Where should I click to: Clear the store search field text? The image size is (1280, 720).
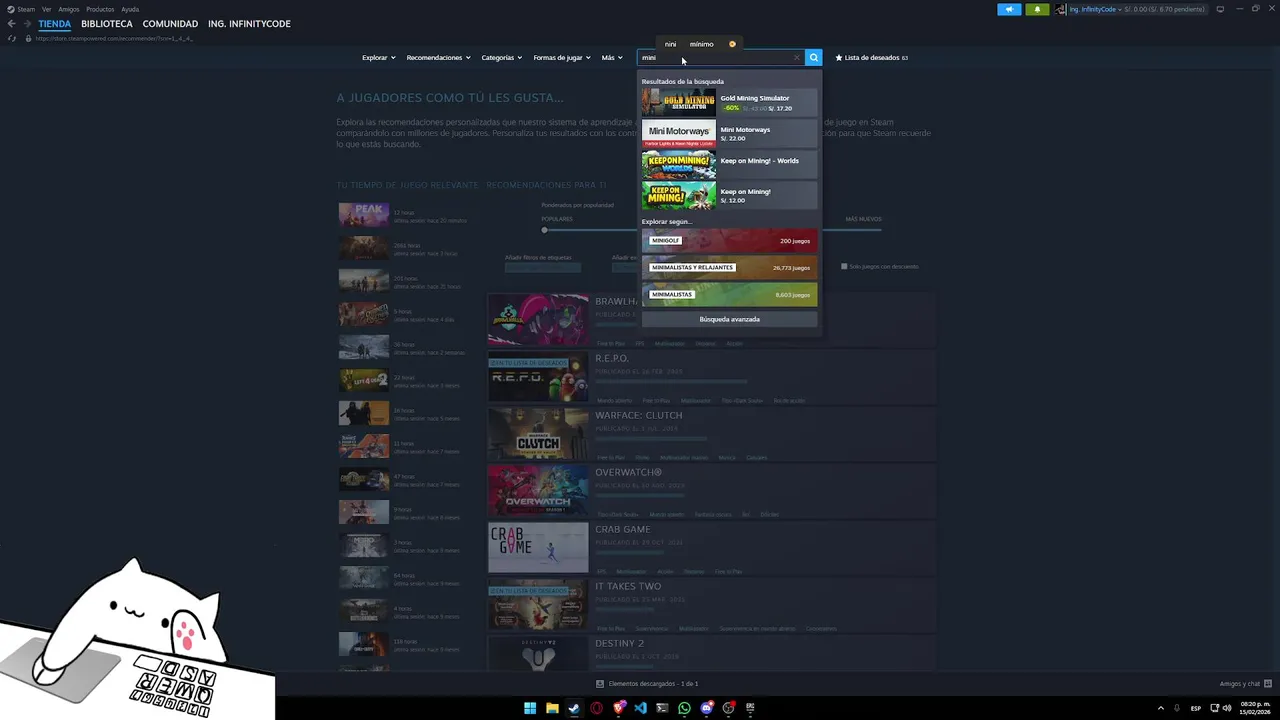[x=797, y=58]
